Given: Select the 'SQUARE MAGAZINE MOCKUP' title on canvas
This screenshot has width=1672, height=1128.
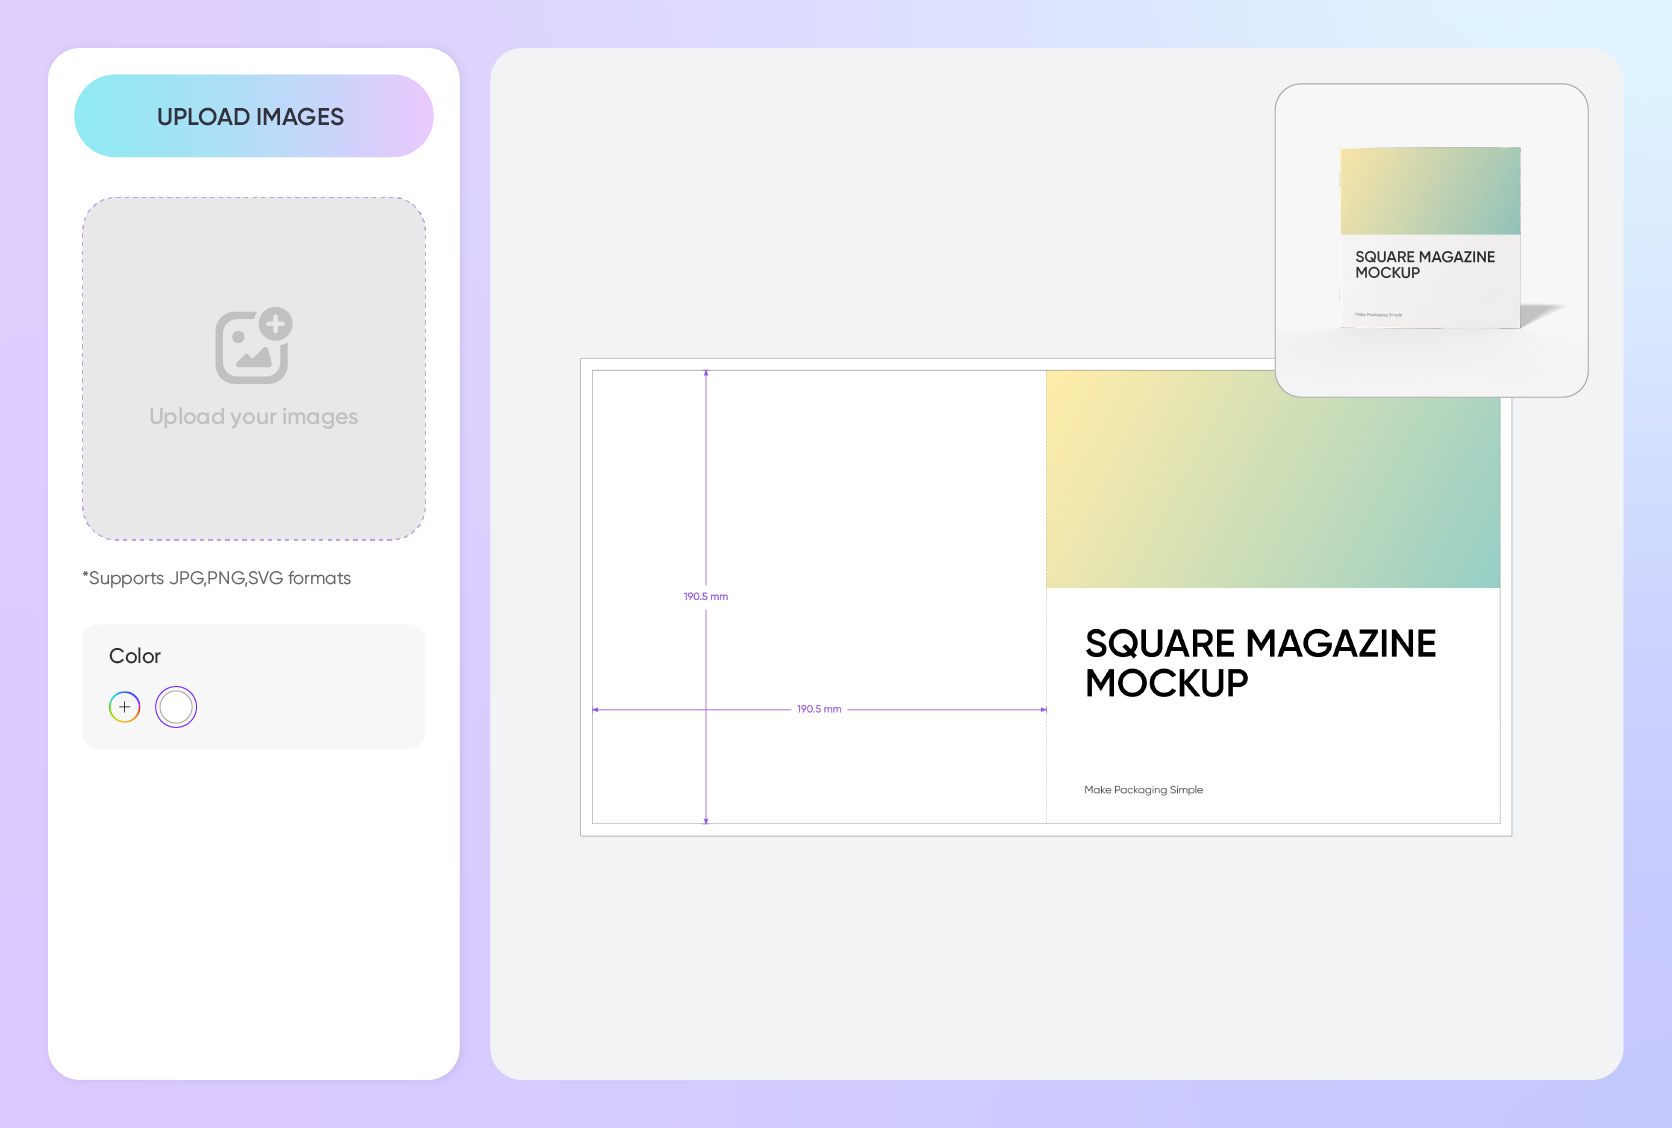Looking at the screenshot, I should click(1260, 662).
